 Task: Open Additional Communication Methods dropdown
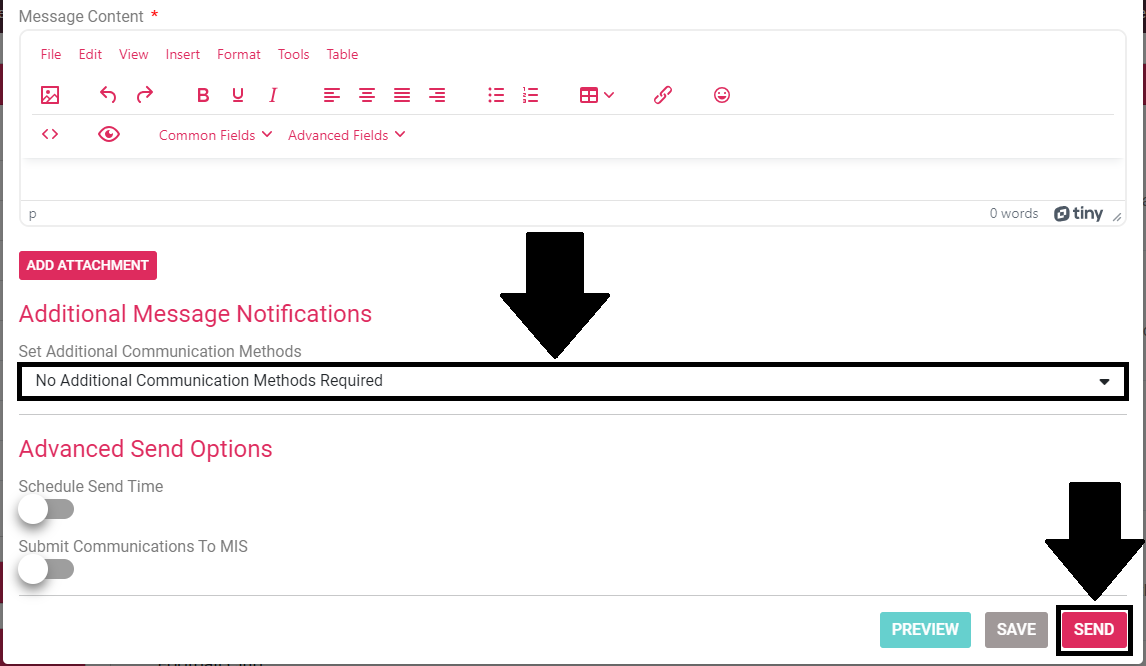pos(572,381)
